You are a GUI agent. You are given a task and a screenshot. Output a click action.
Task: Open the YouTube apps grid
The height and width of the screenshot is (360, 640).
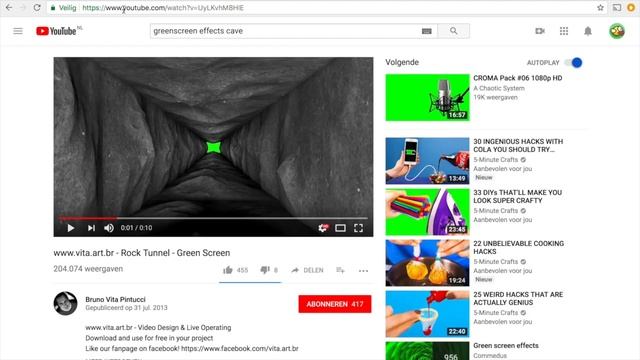[x=564, y=31]
